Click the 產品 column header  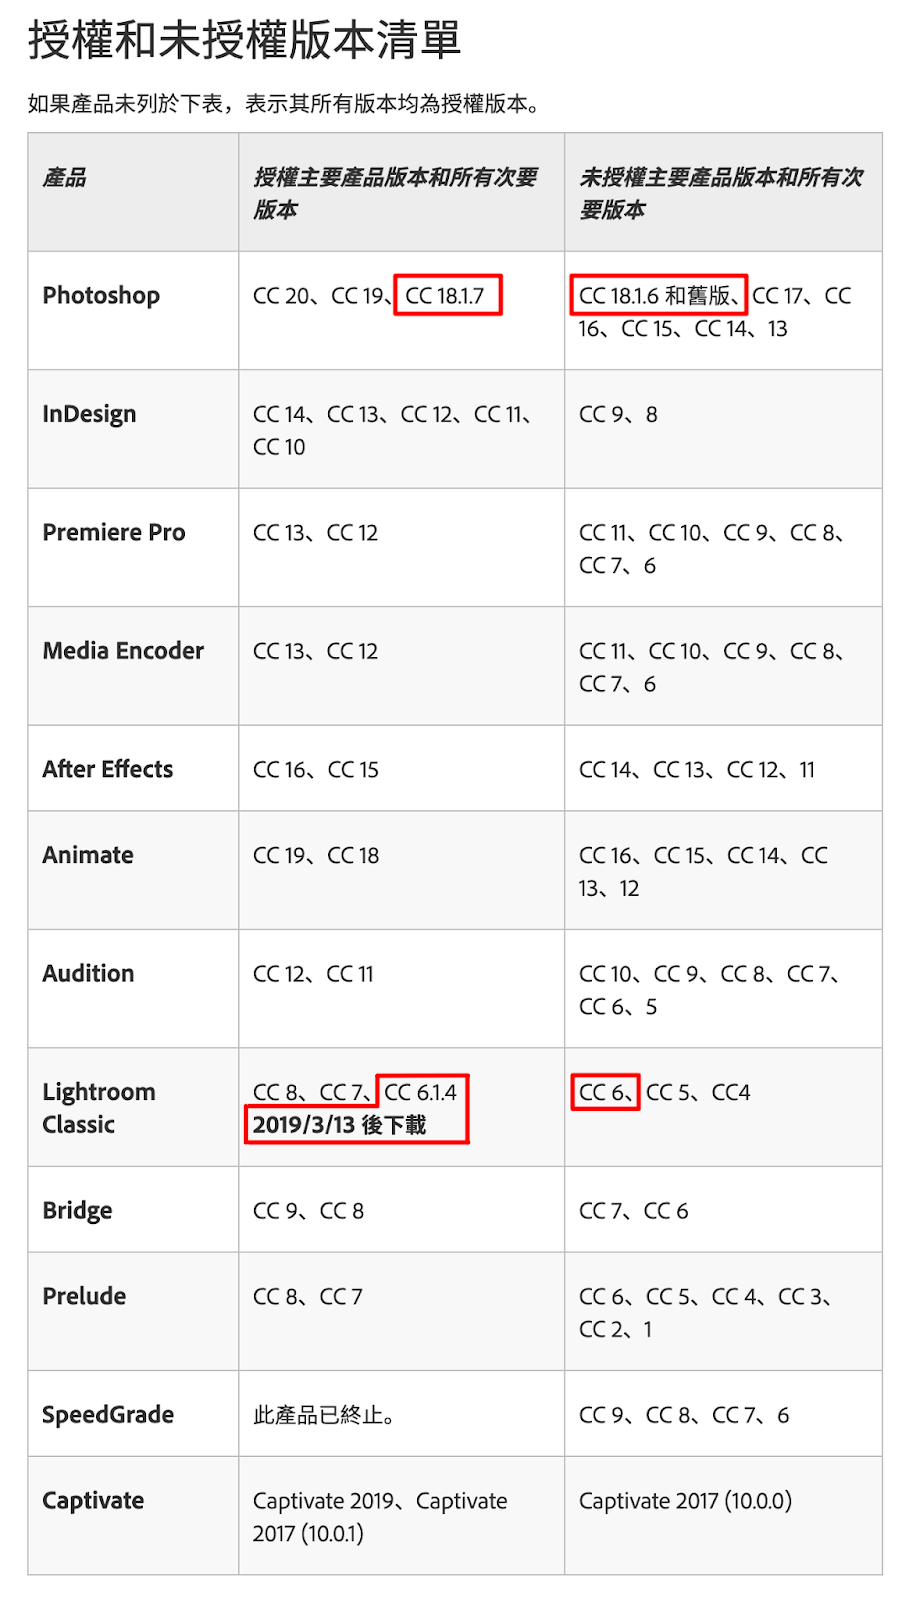[x=64, y=178]
